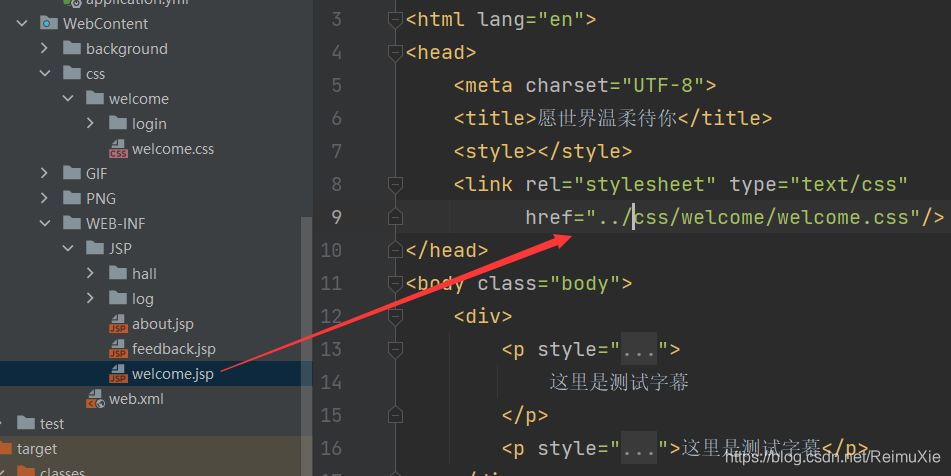Click the WEB-INF folder icon
Image resolution: width=951 pixels, height=476 pixels.
[x=72, y=223]
